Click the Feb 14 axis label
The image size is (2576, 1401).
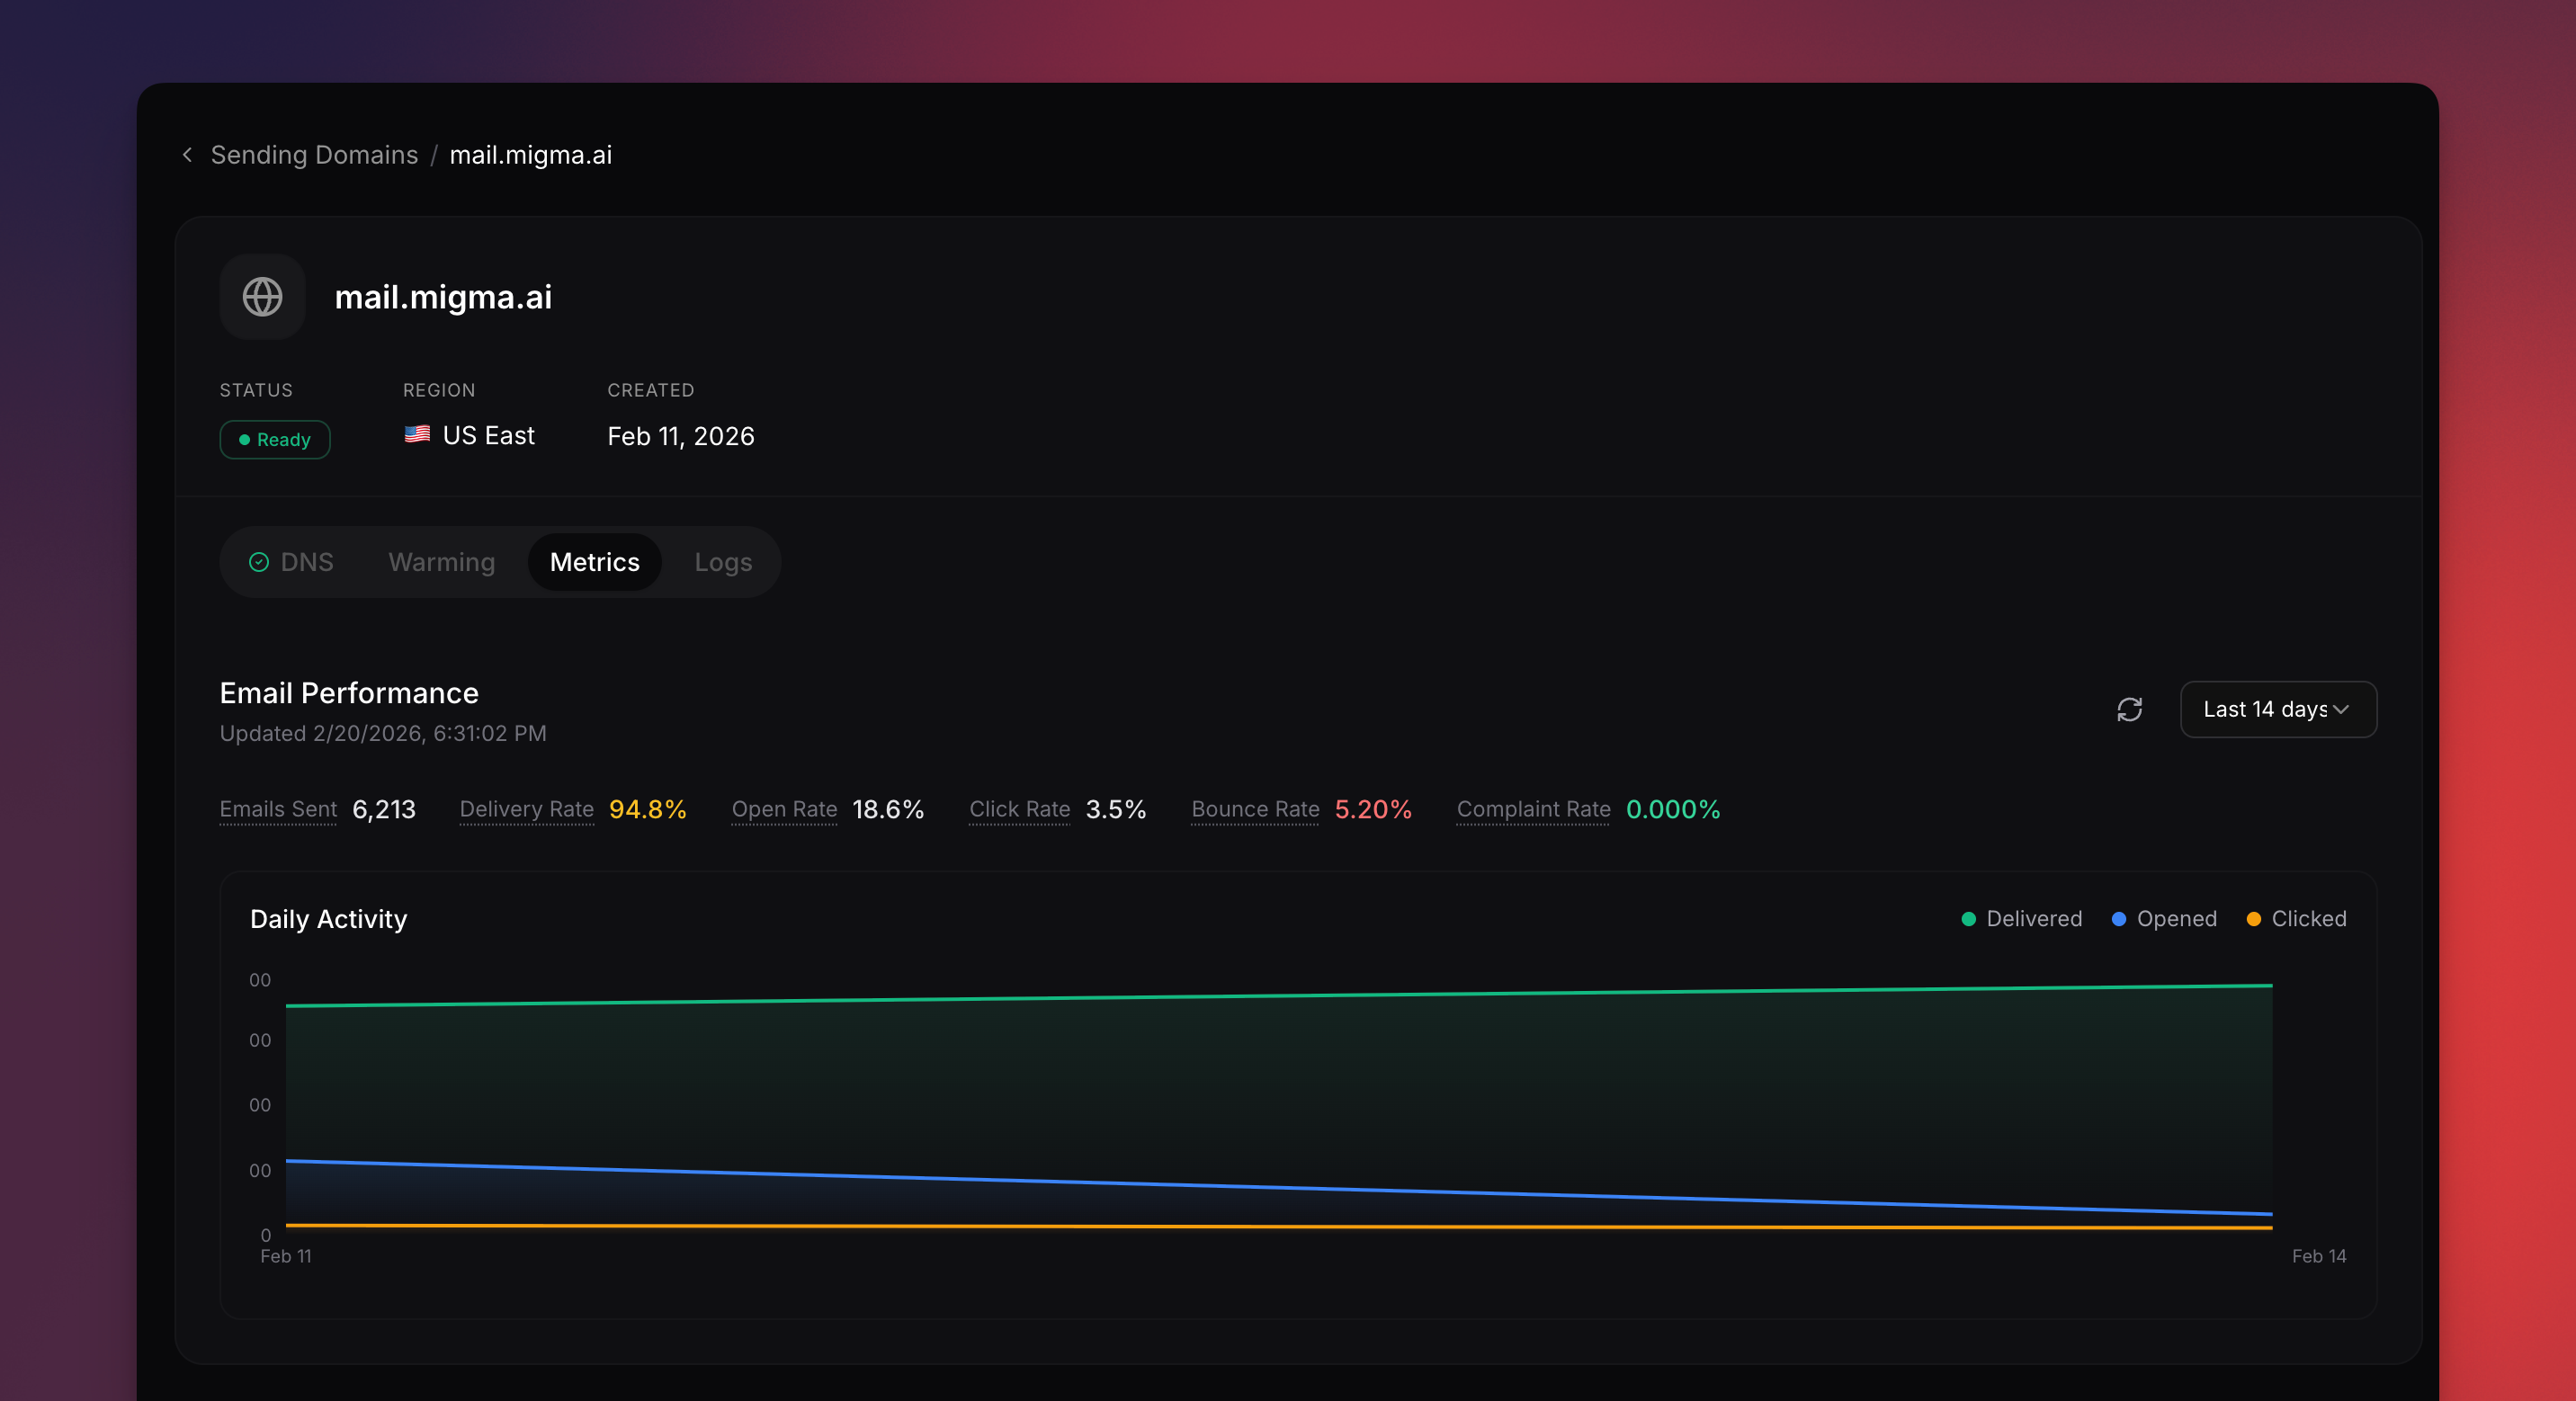(2318, 1256)
